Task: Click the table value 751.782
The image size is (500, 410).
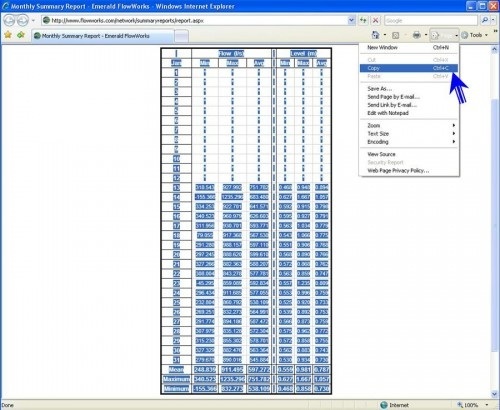Action: [x=259, y=379]
